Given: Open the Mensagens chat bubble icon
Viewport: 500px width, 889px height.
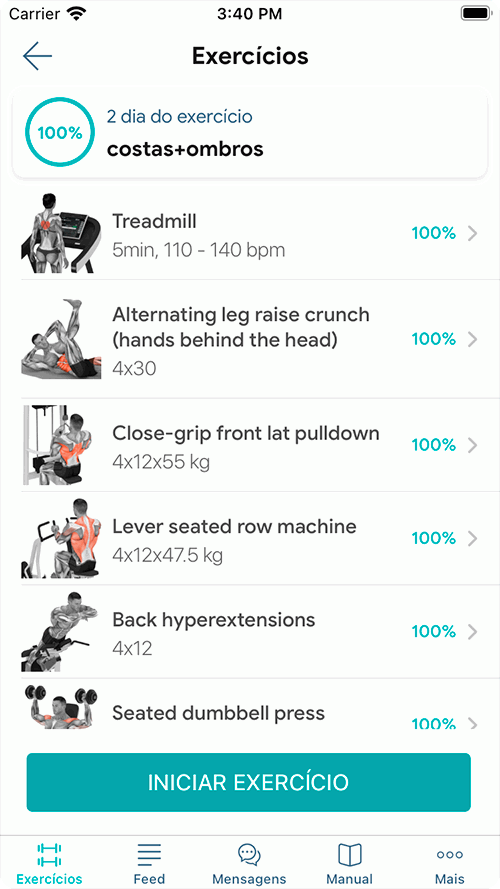Looking at the screenshot, I should point(249,854).
